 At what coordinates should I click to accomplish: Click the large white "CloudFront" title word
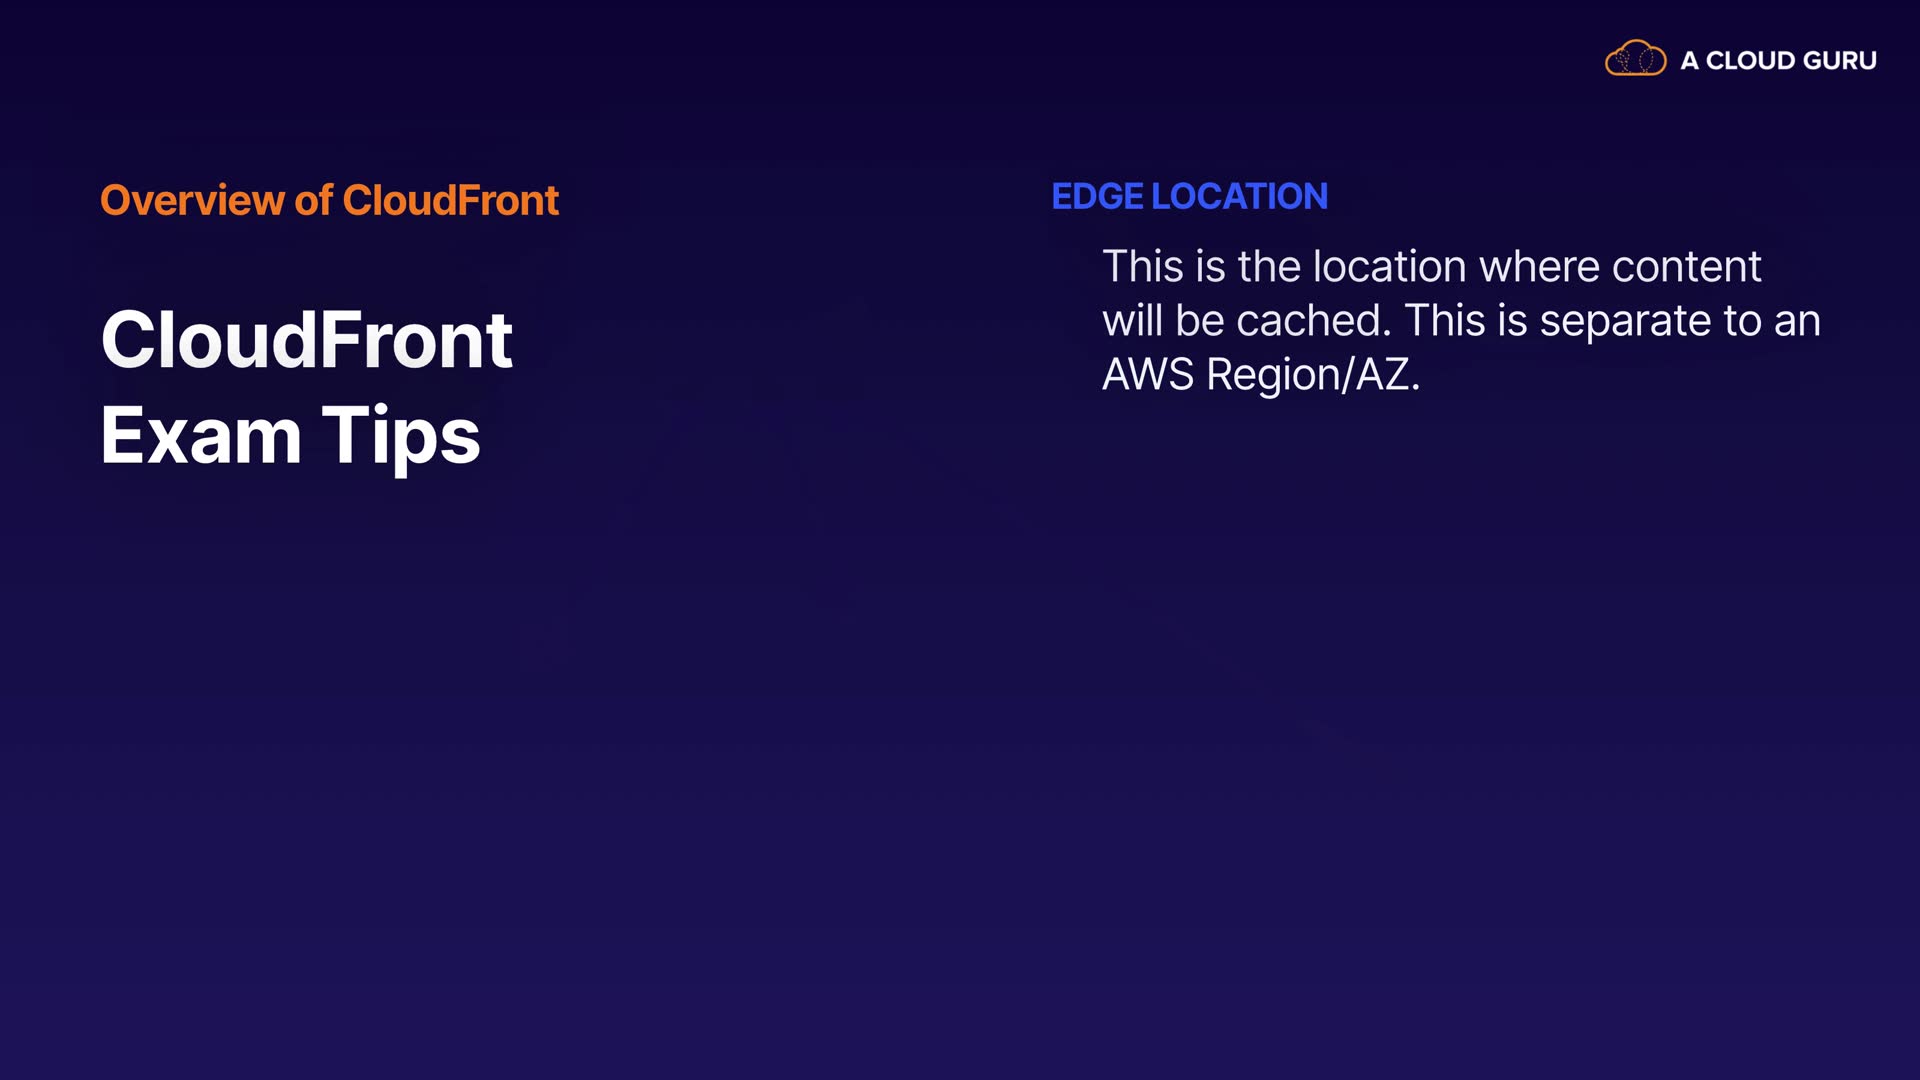coord(307,340)
